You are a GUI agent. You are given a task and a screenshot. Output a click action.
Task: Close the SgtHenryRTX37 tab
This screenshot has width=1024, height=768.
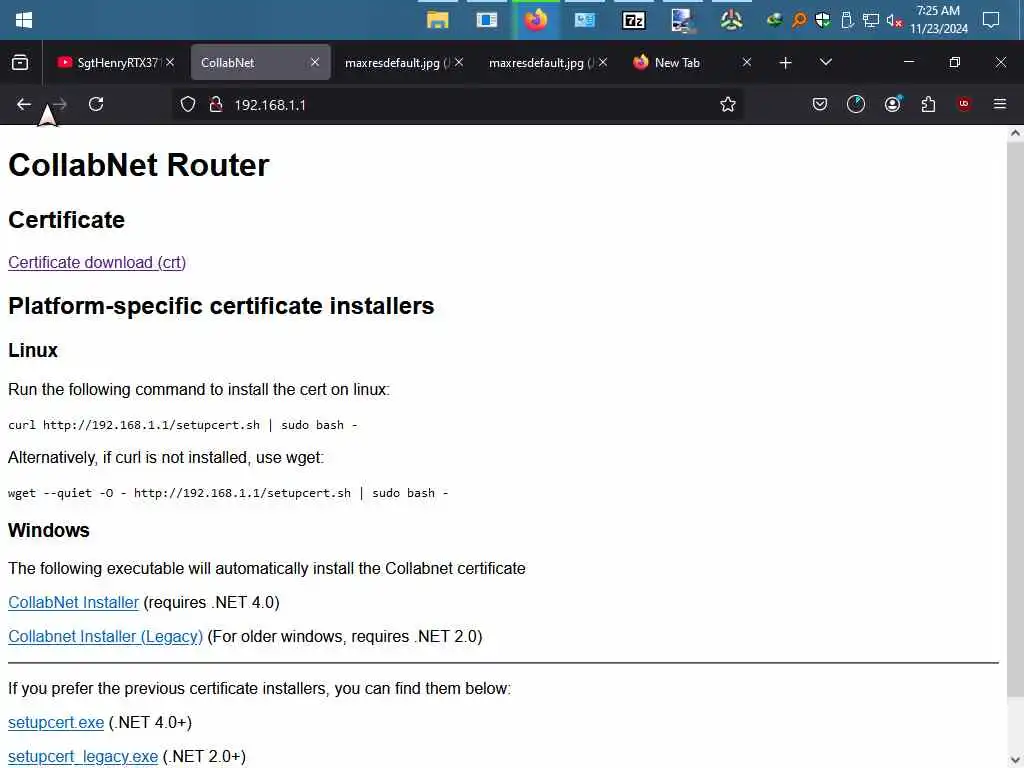(x=170, y=62)
